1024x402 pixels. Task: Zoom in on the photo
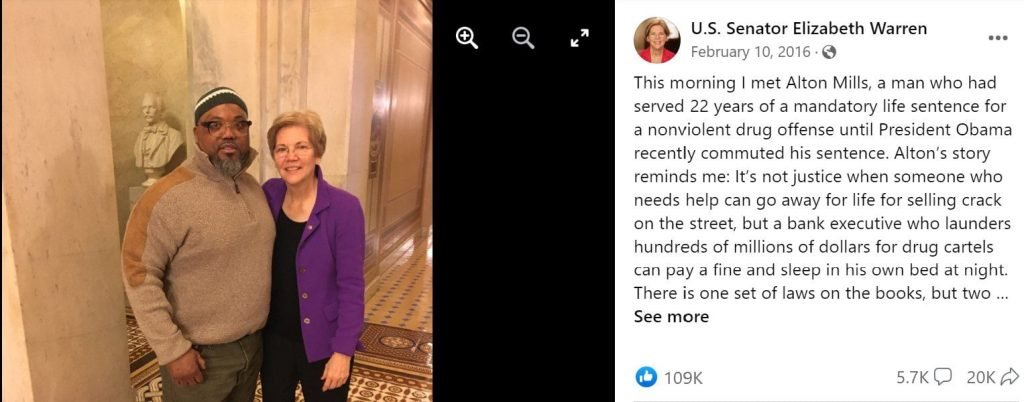click(467, 39)
